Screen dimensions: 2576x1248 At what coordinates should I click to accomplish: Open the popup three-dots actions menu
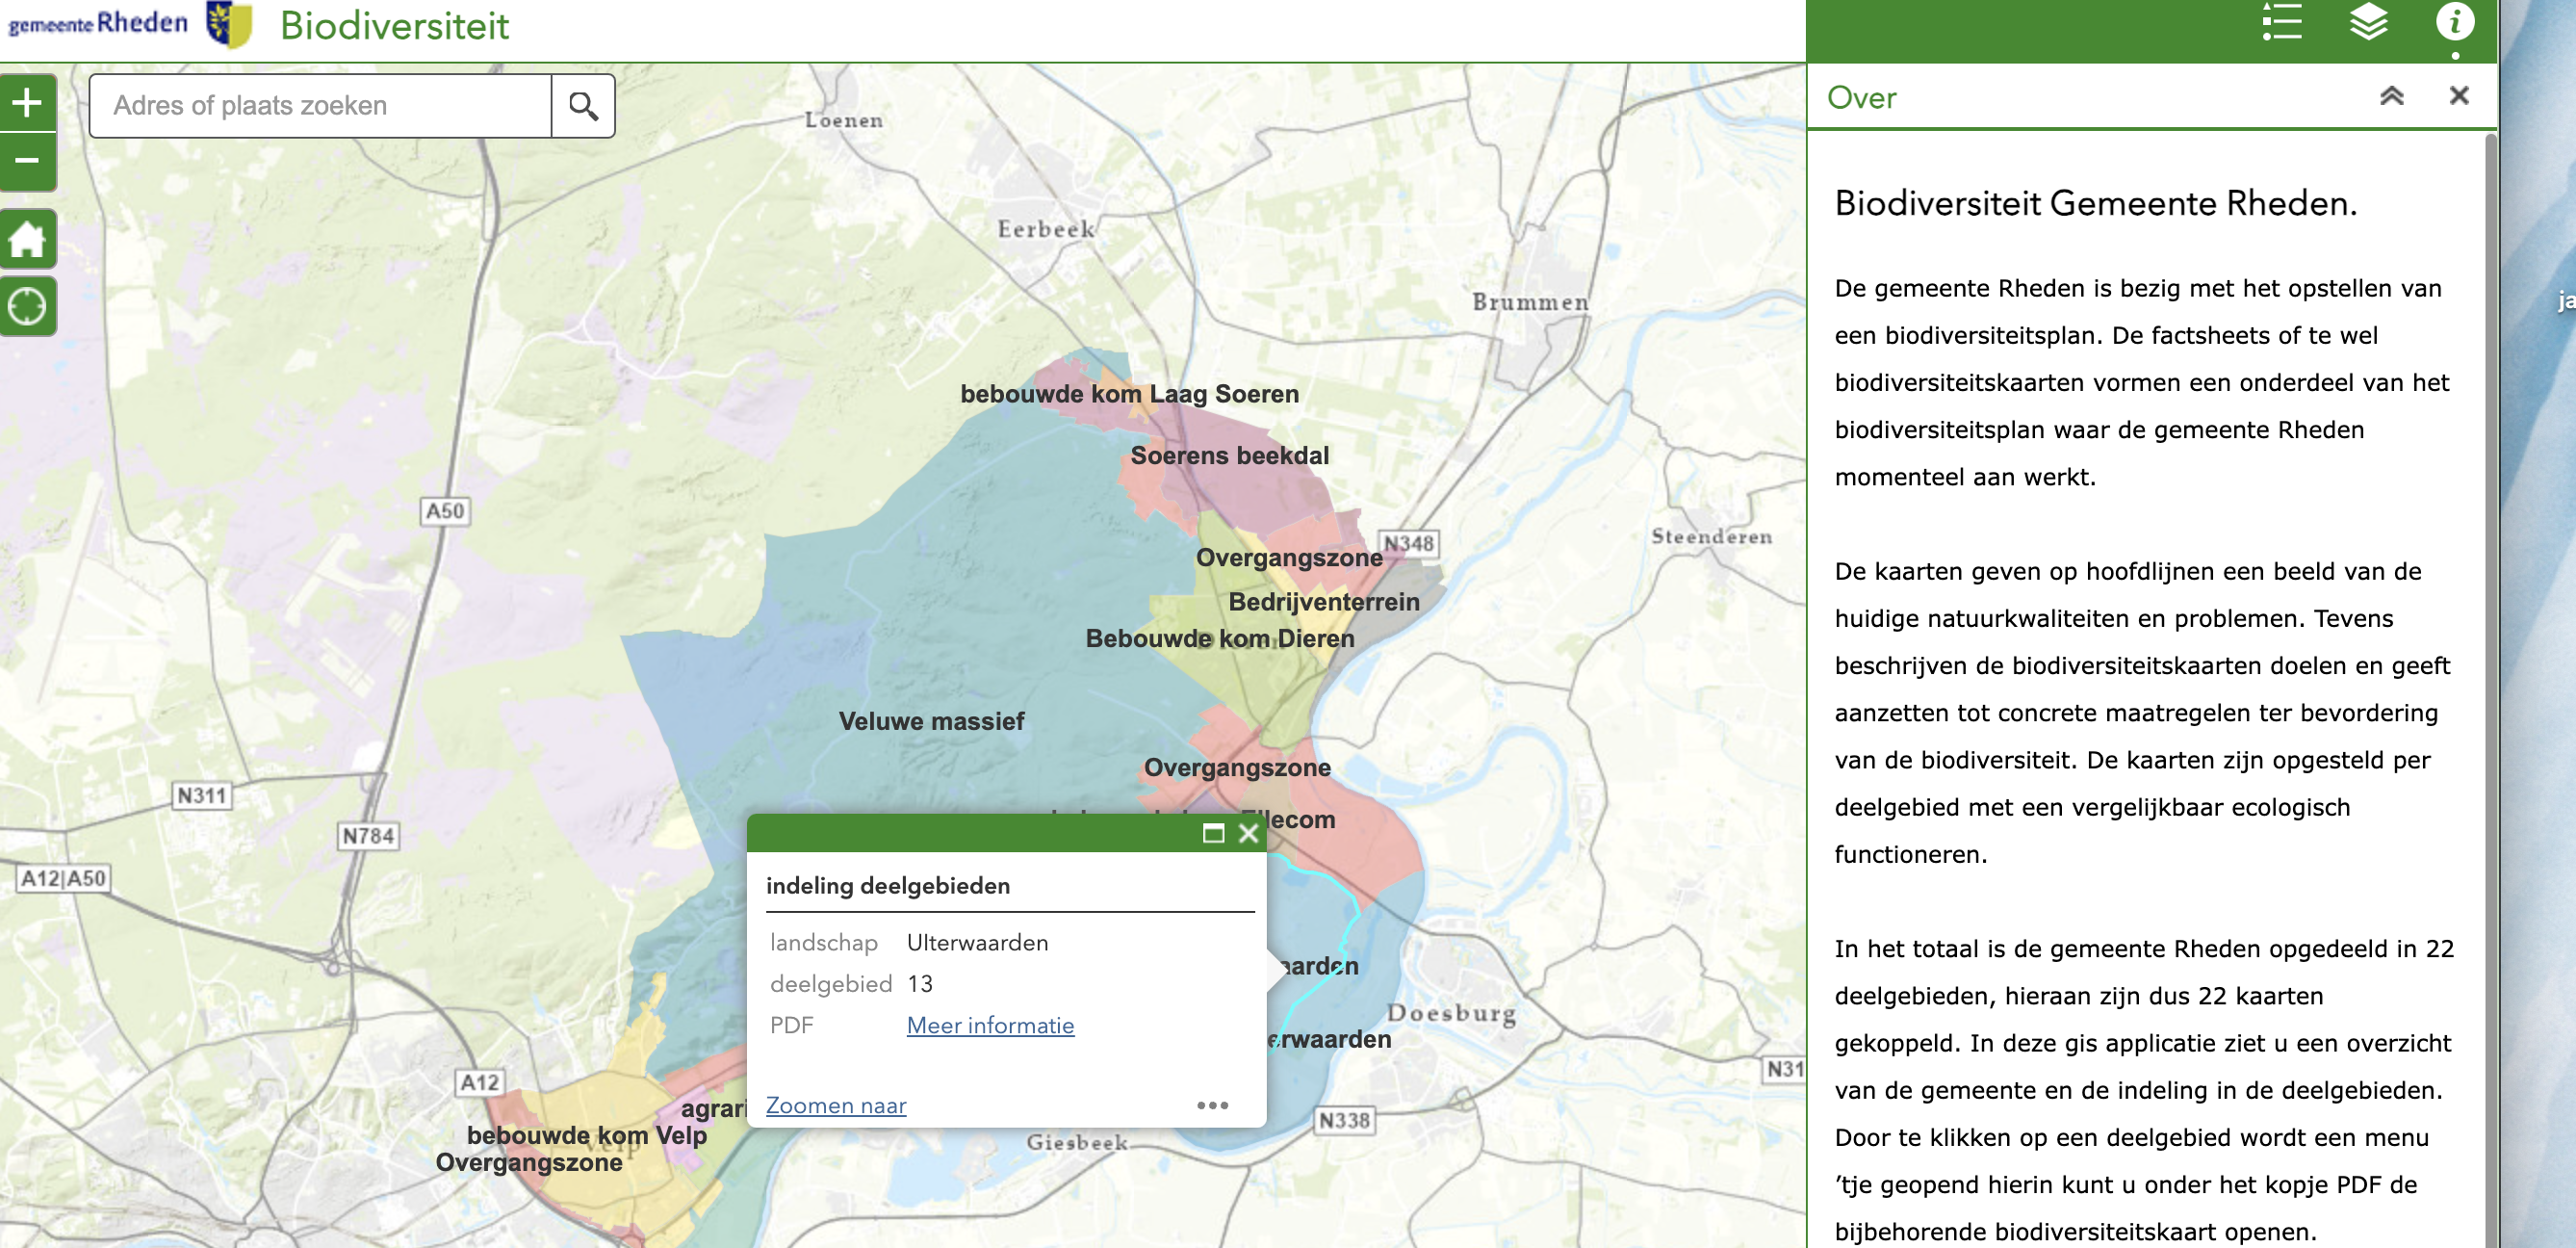[1212, 1105]
